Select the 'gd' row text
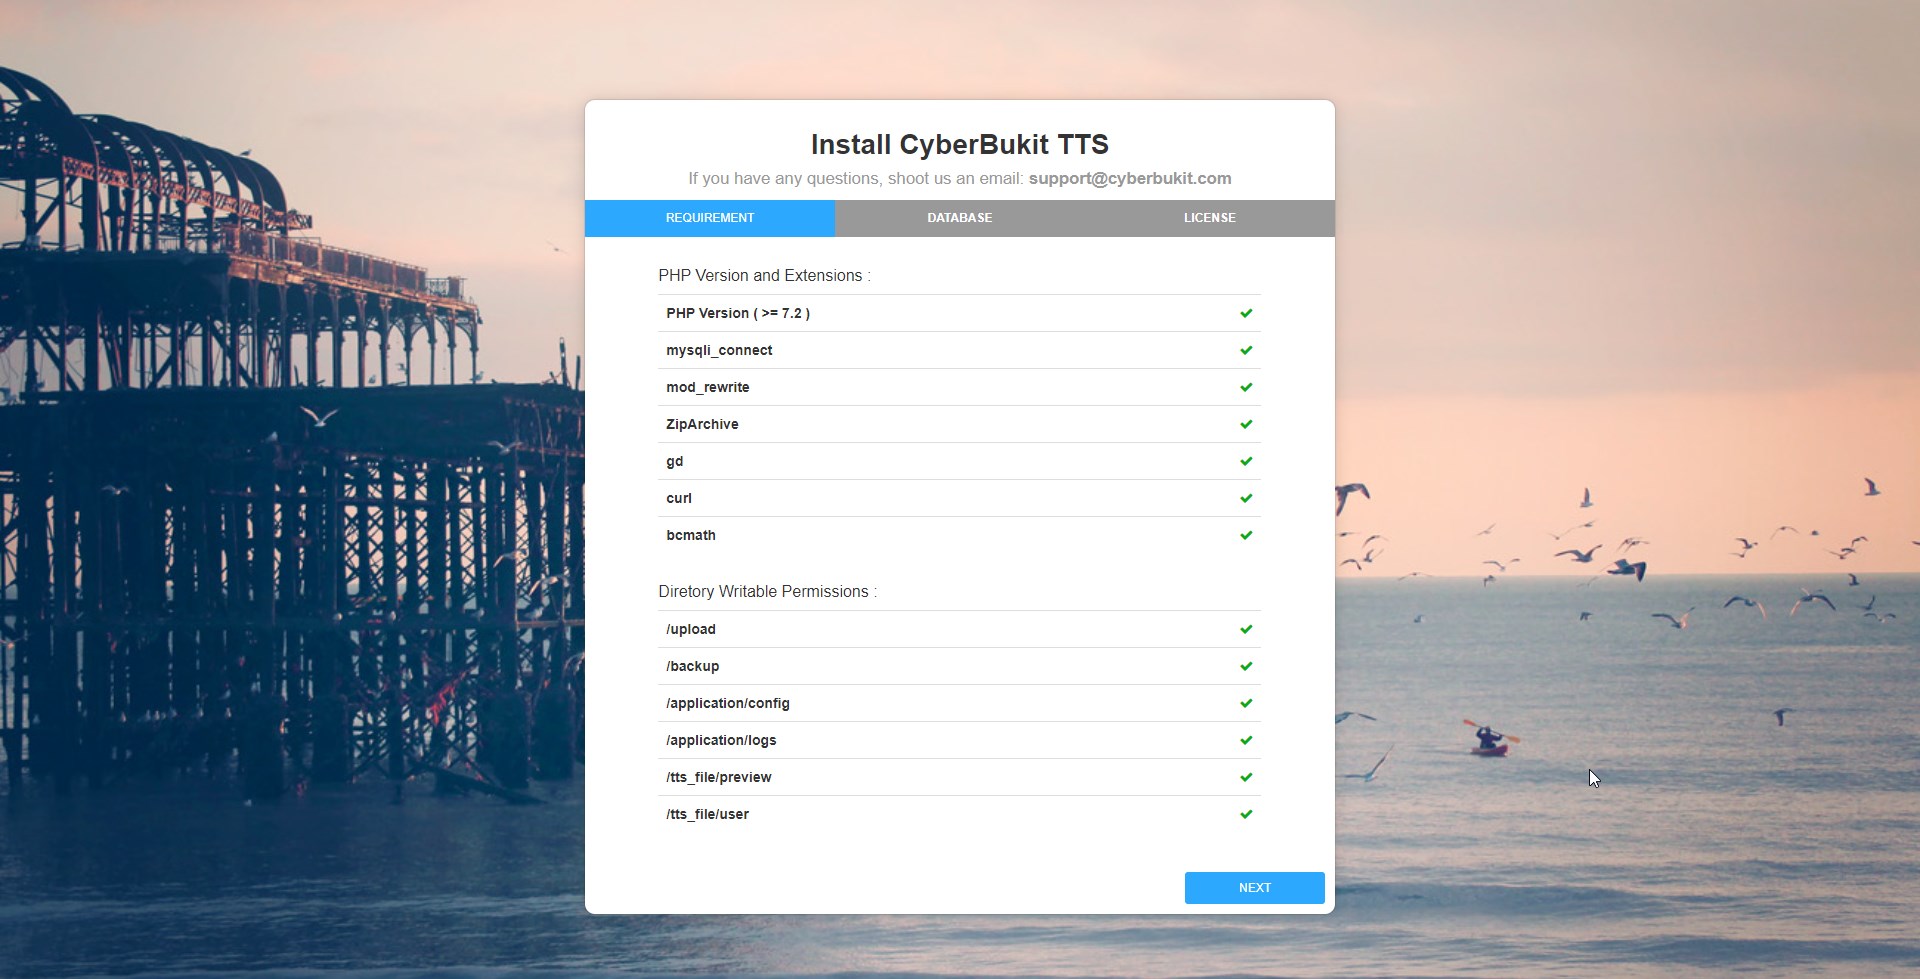 [675, 462]
